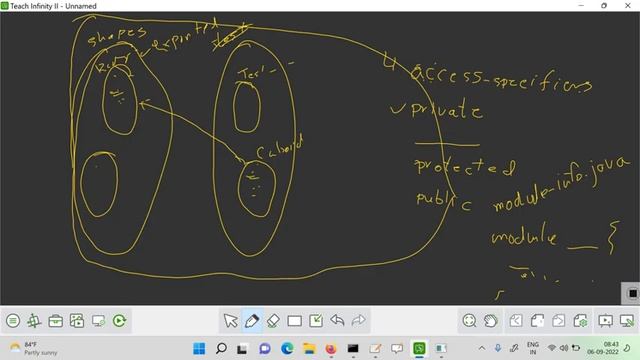Launch Microsoft Edge from taskbar
The width and height of the screenshot is (640, 360).
tap(287, 349)
